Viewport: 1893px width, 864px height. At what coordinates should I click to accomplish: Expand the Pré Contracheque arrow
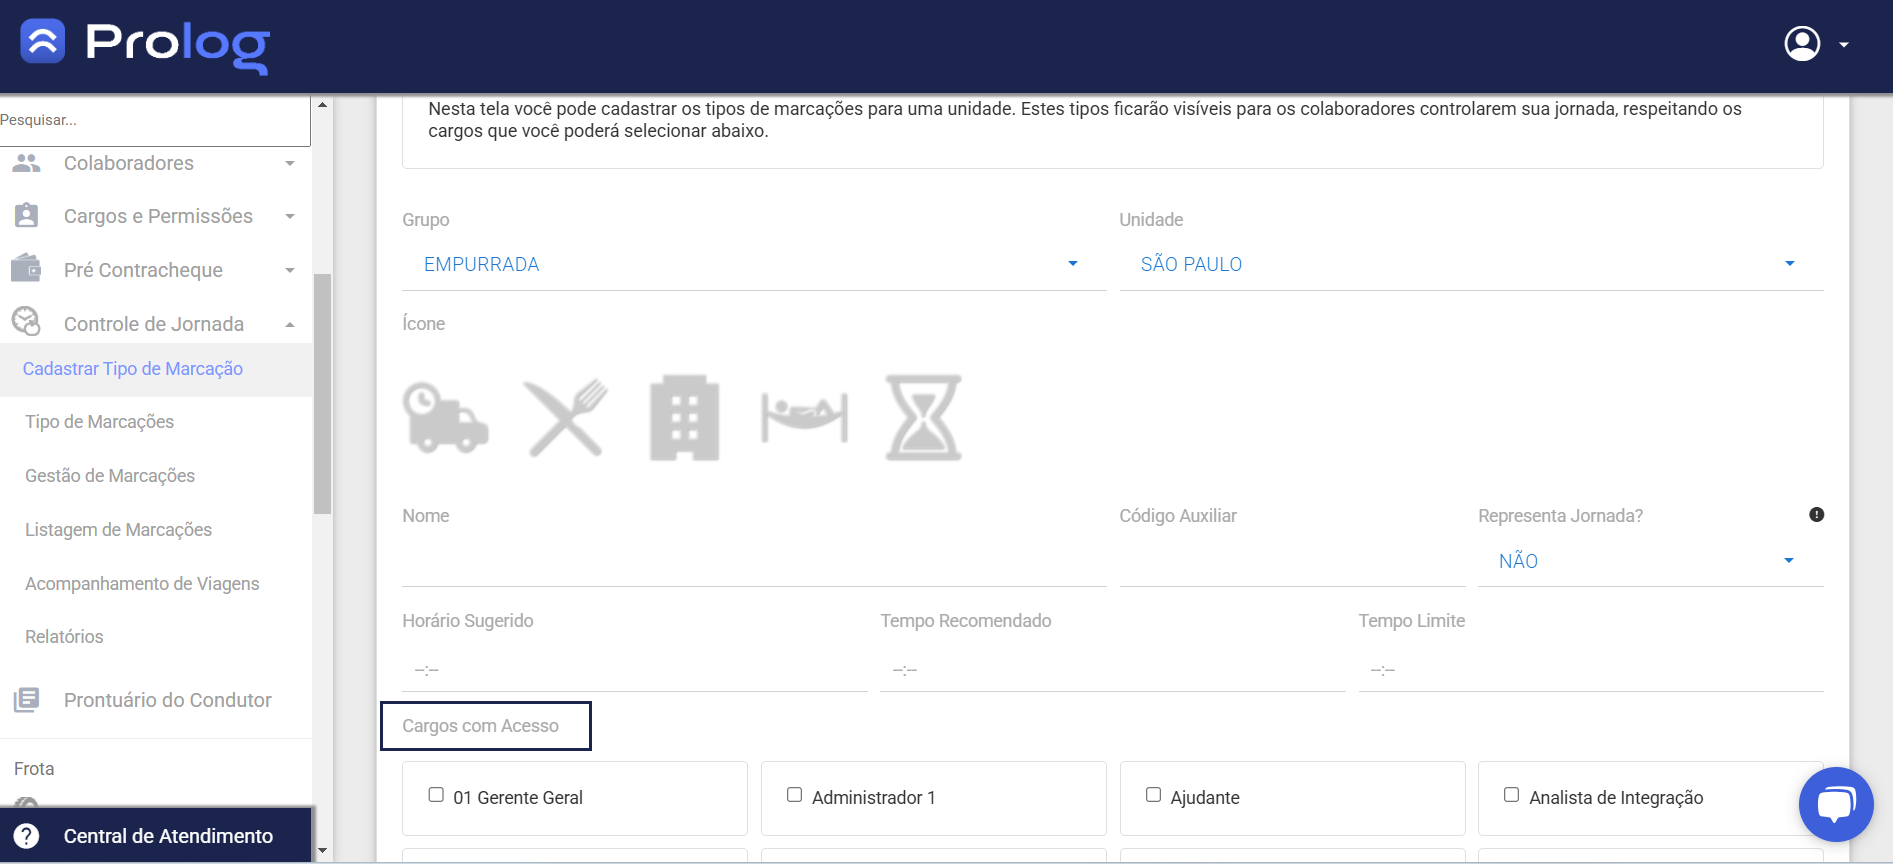click(x=290, y=270)
